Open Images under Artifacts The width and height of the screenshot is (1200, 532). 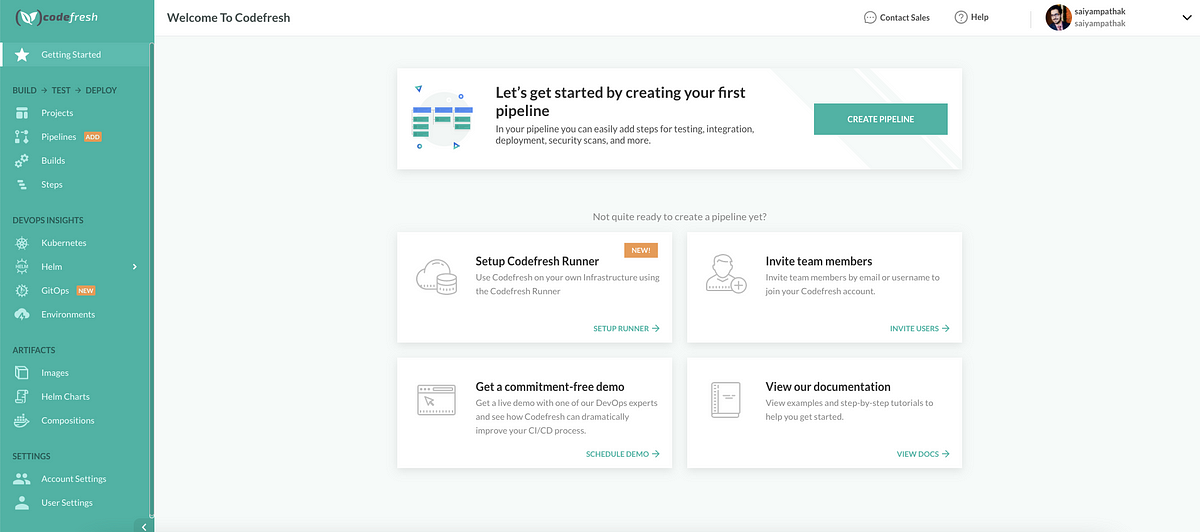pyautogui.click(x=55, y=373)
